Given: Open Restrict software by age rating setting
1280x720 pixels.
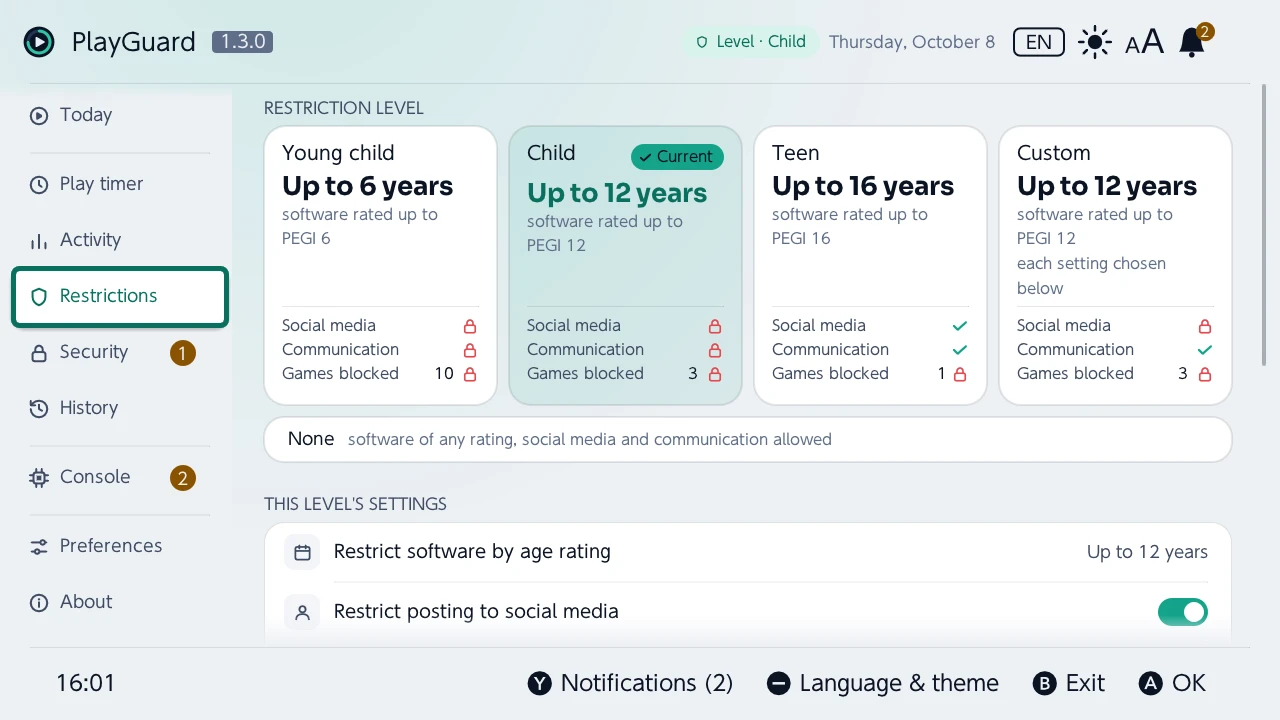Looking at the screenshot, I should tap(748, 552).
